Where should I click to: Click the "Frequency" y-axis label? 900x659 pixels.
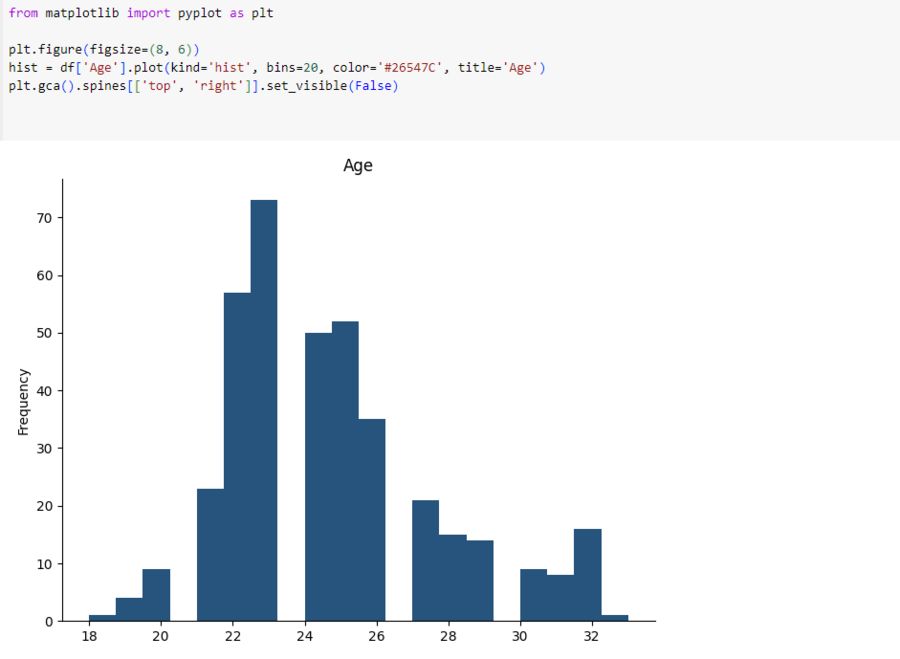click(x=23, y=402)
